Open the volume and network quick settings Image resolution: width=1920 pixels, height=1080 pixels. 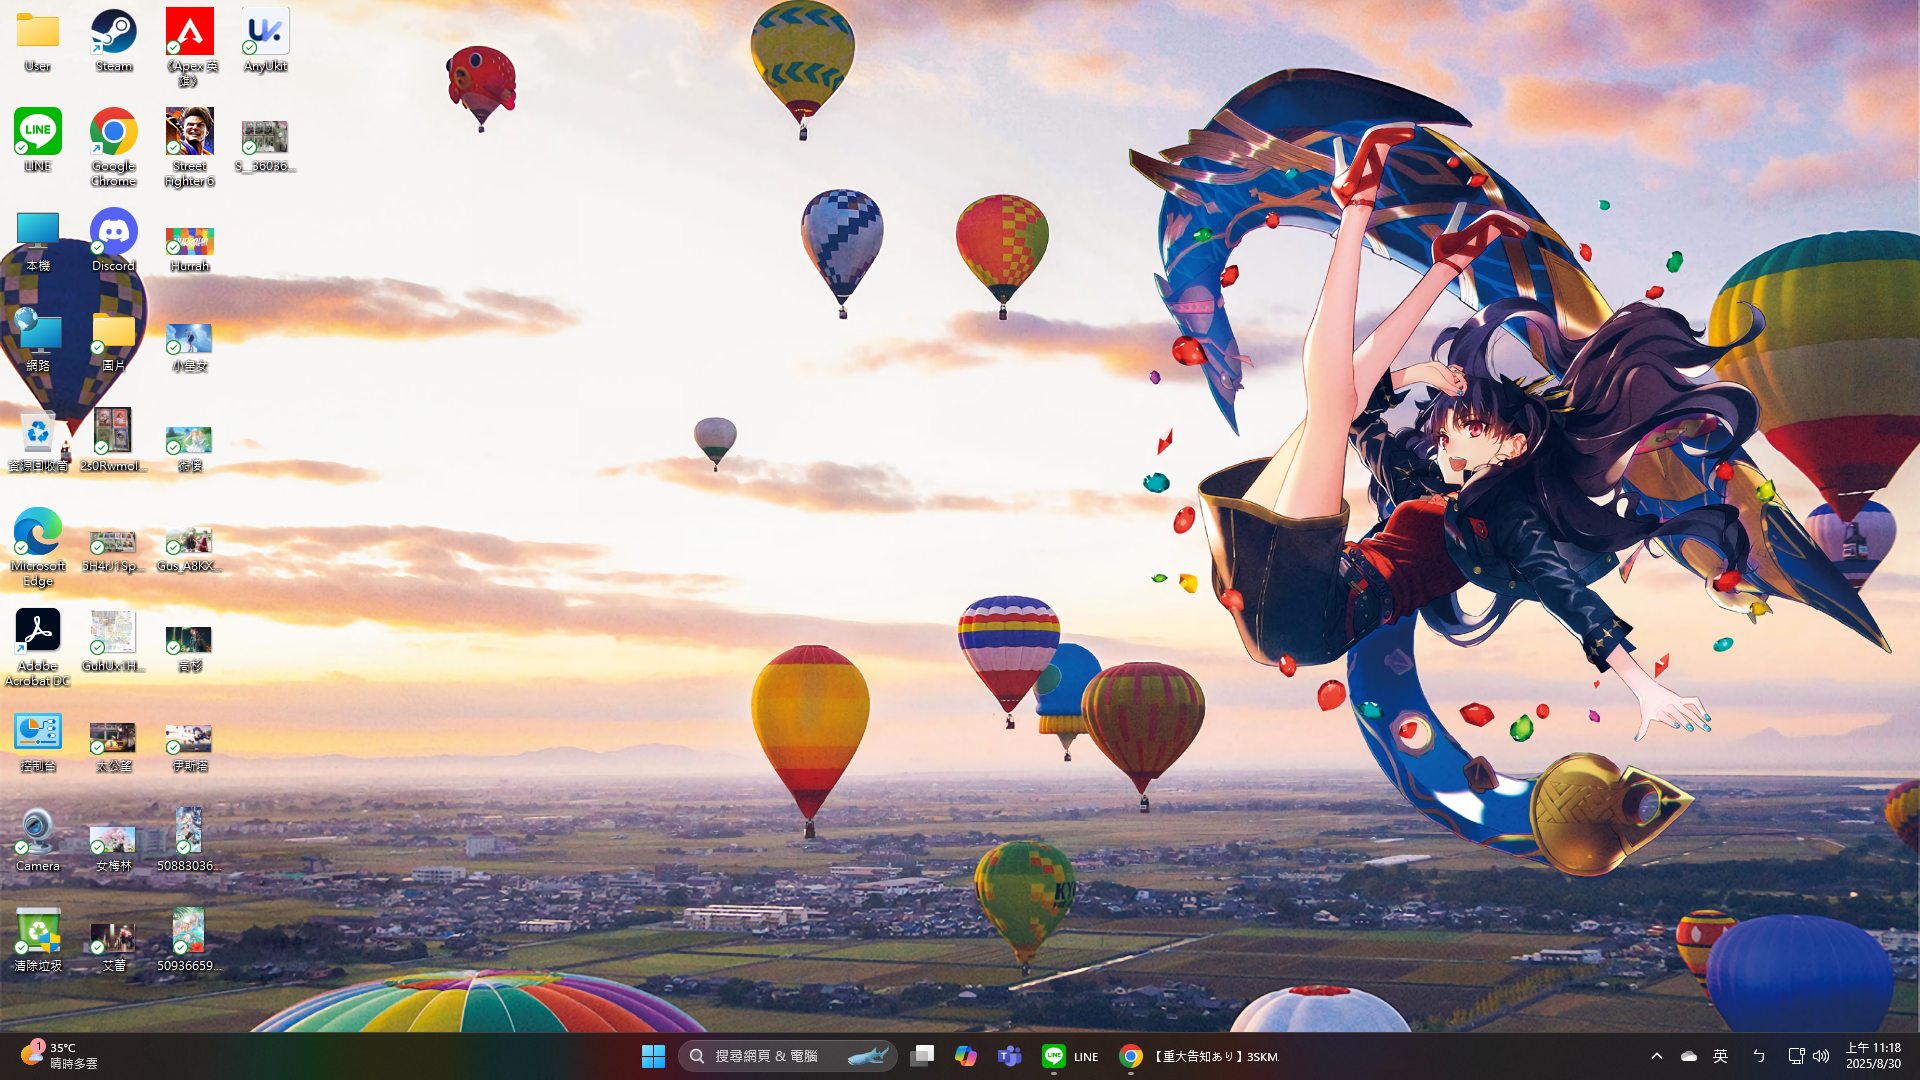click(1808, 1056)
